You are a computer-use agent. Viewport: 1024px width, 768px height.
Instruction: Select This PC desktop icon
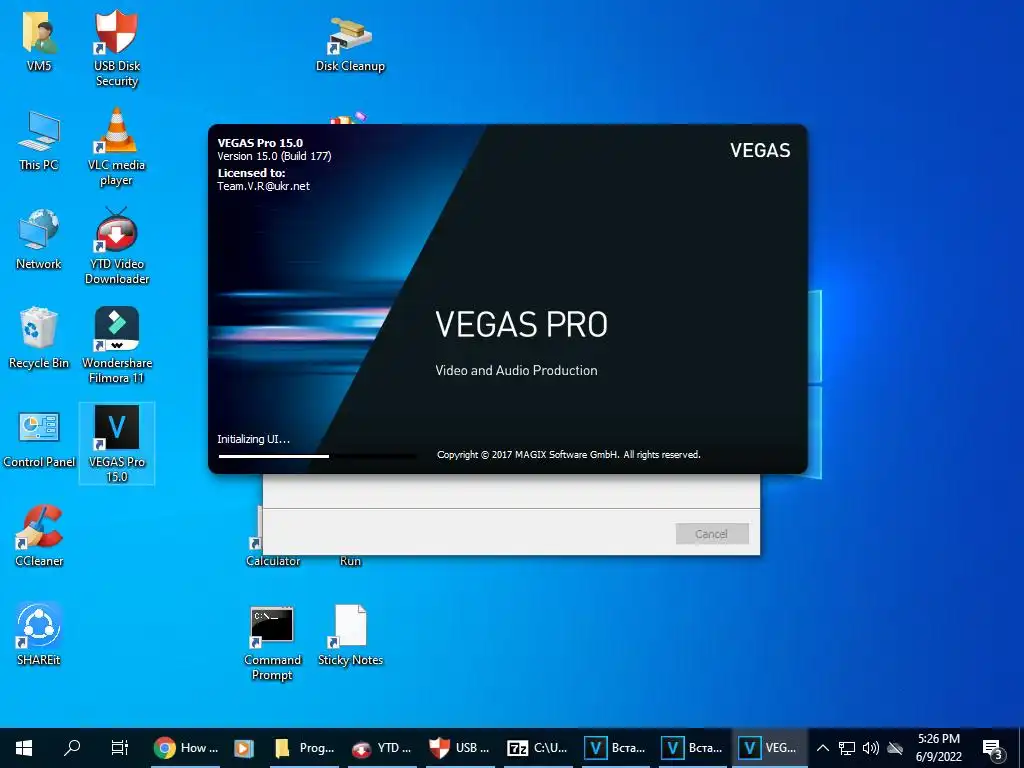pos(39,140)
